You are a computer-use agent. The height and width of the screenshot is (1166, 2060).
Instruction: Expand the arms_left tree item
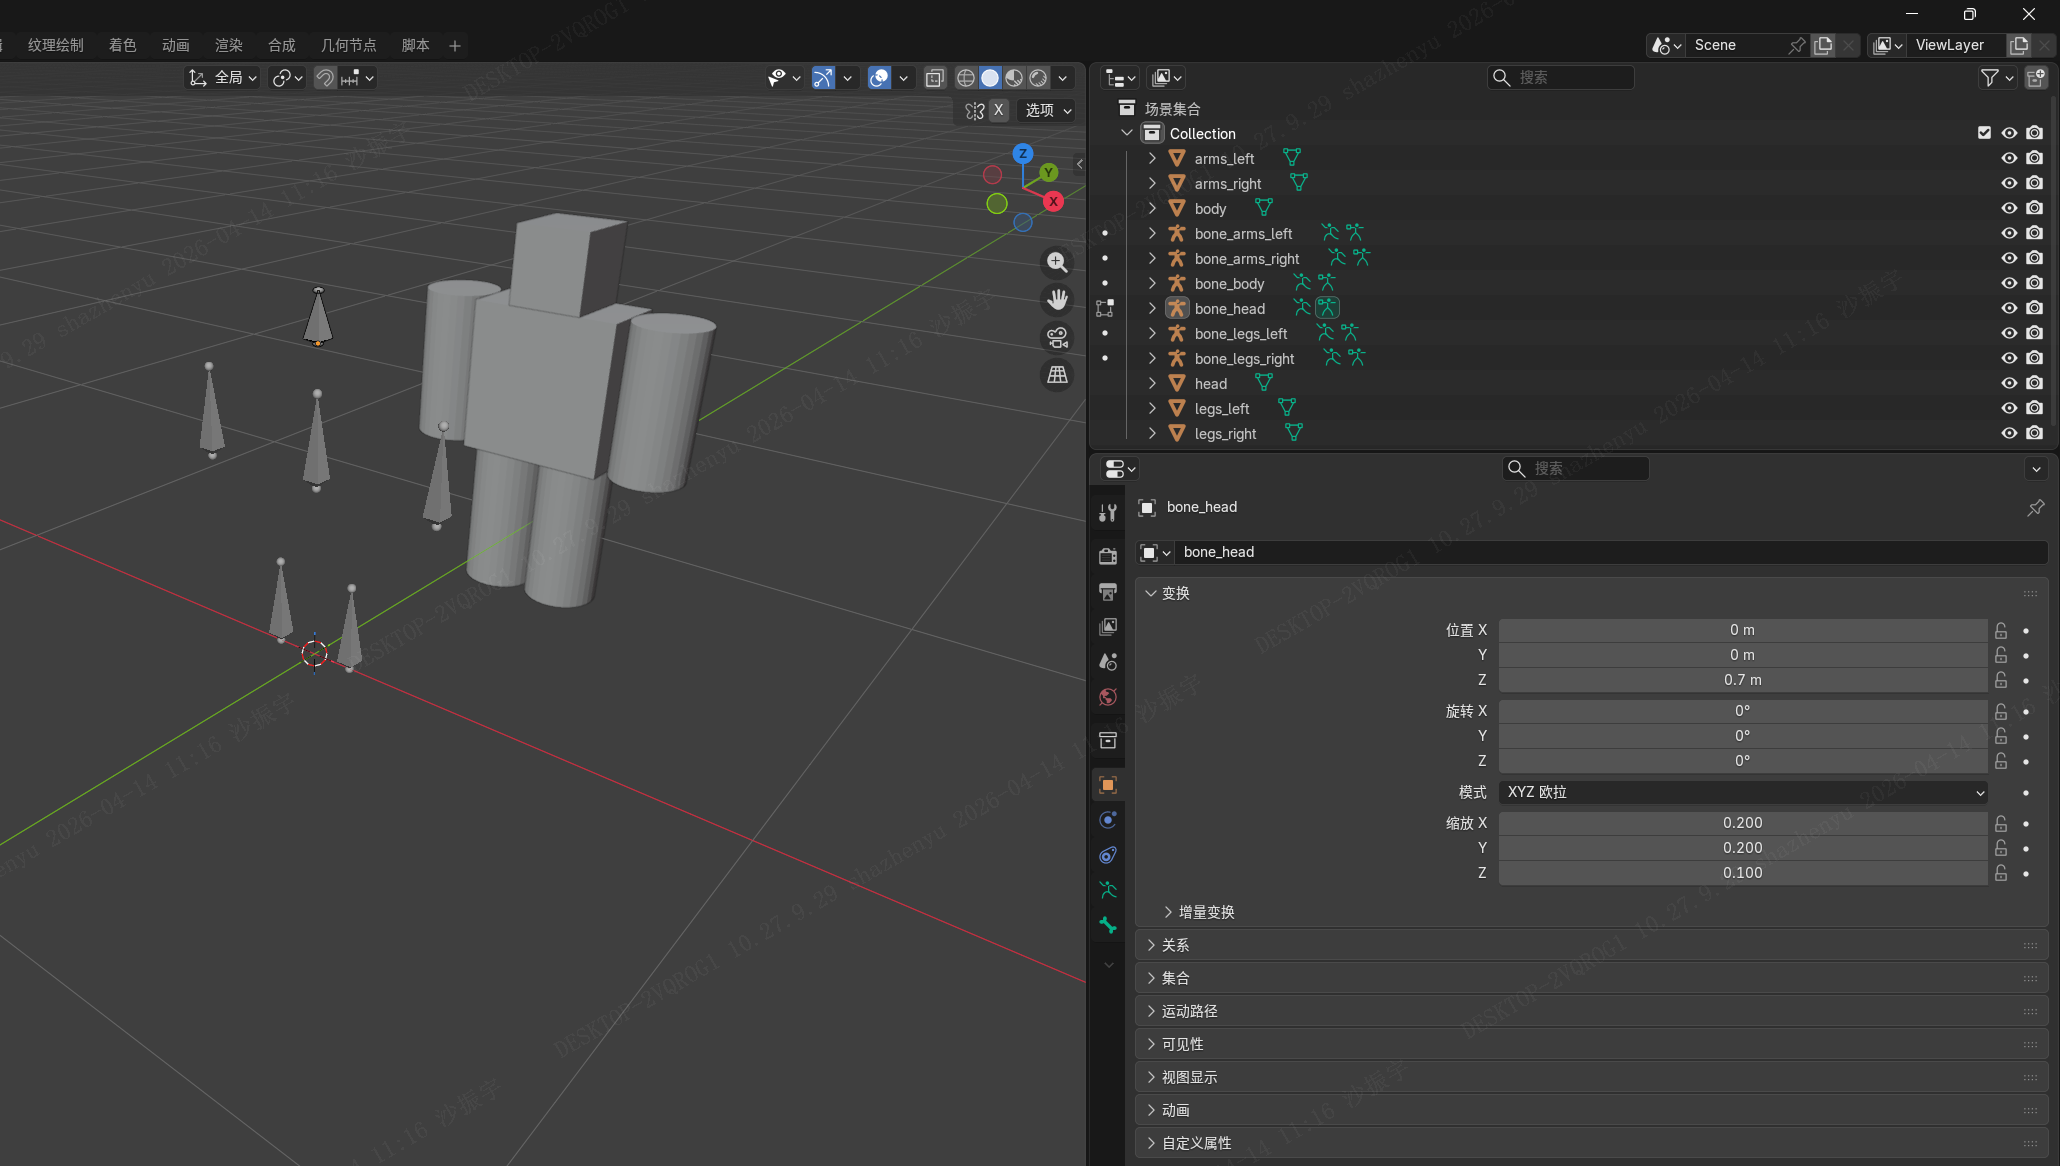pyautogui.click(x=1152, y=158)
